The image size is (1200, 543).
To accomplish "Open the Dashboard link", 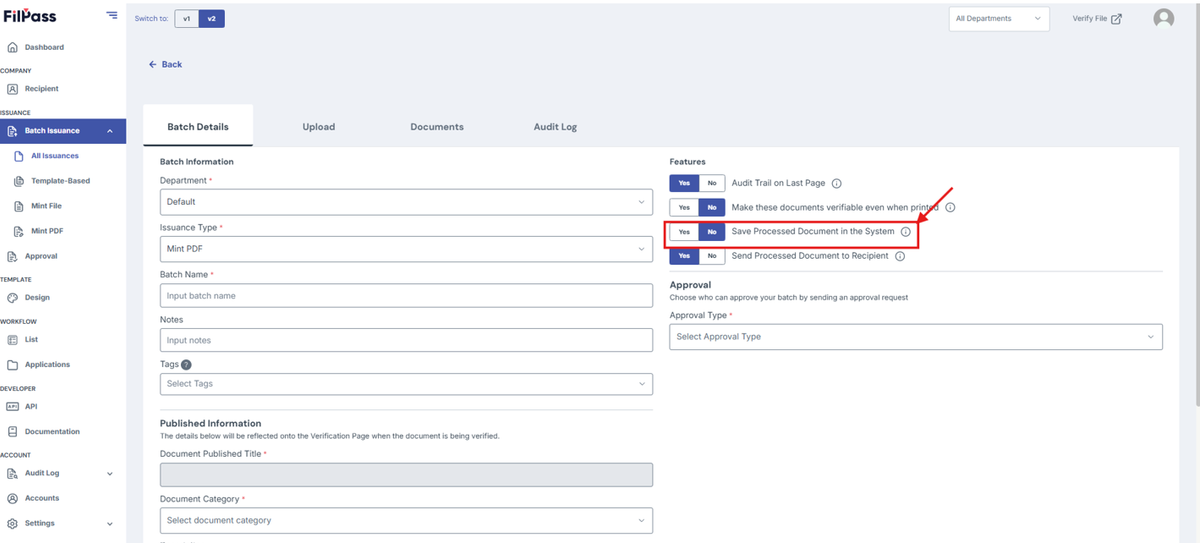I will coord(44,47).
